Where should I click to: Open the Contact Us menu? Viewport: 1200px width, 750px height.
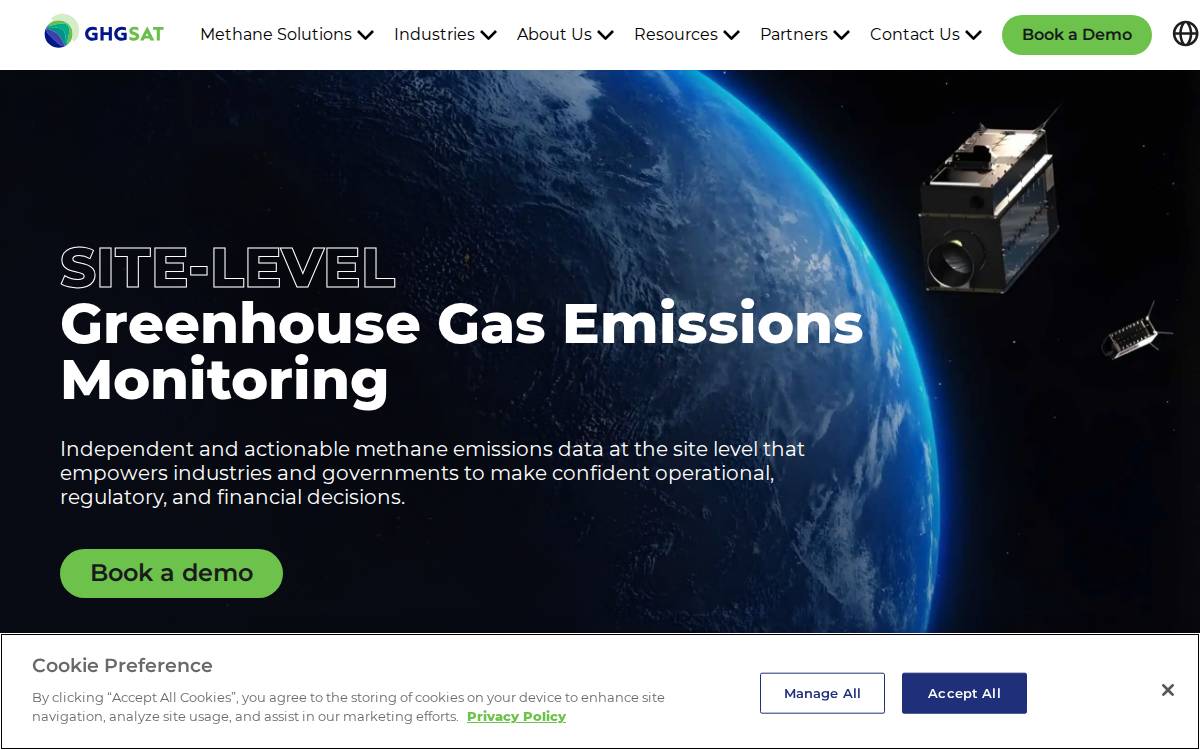pyautogui.click(x=915, y=34)
